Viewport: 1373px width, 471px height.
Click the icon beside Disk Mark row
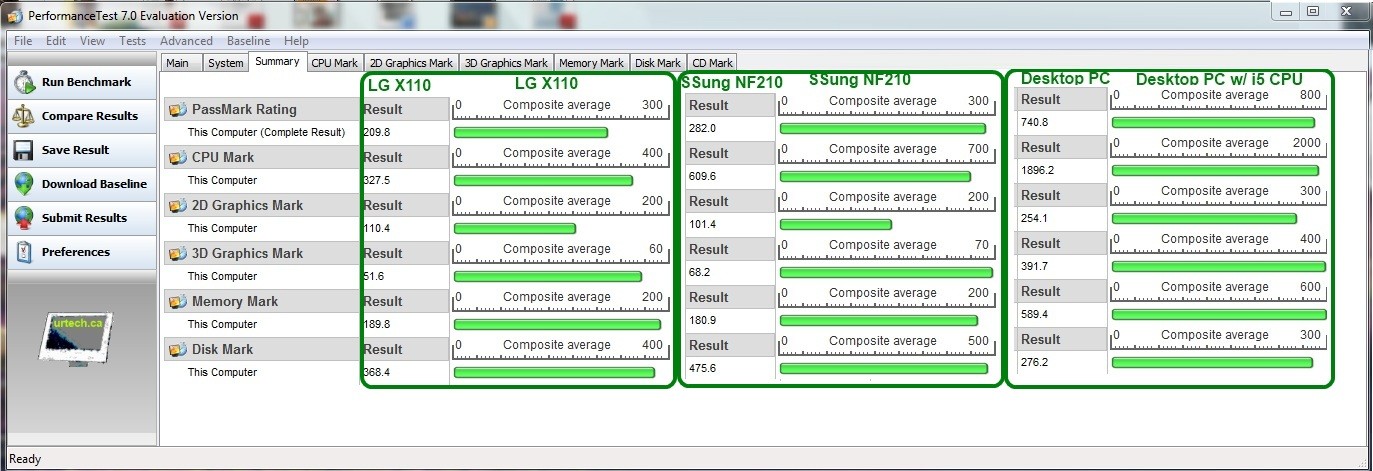pyautogui.click(x=178, y=350)
